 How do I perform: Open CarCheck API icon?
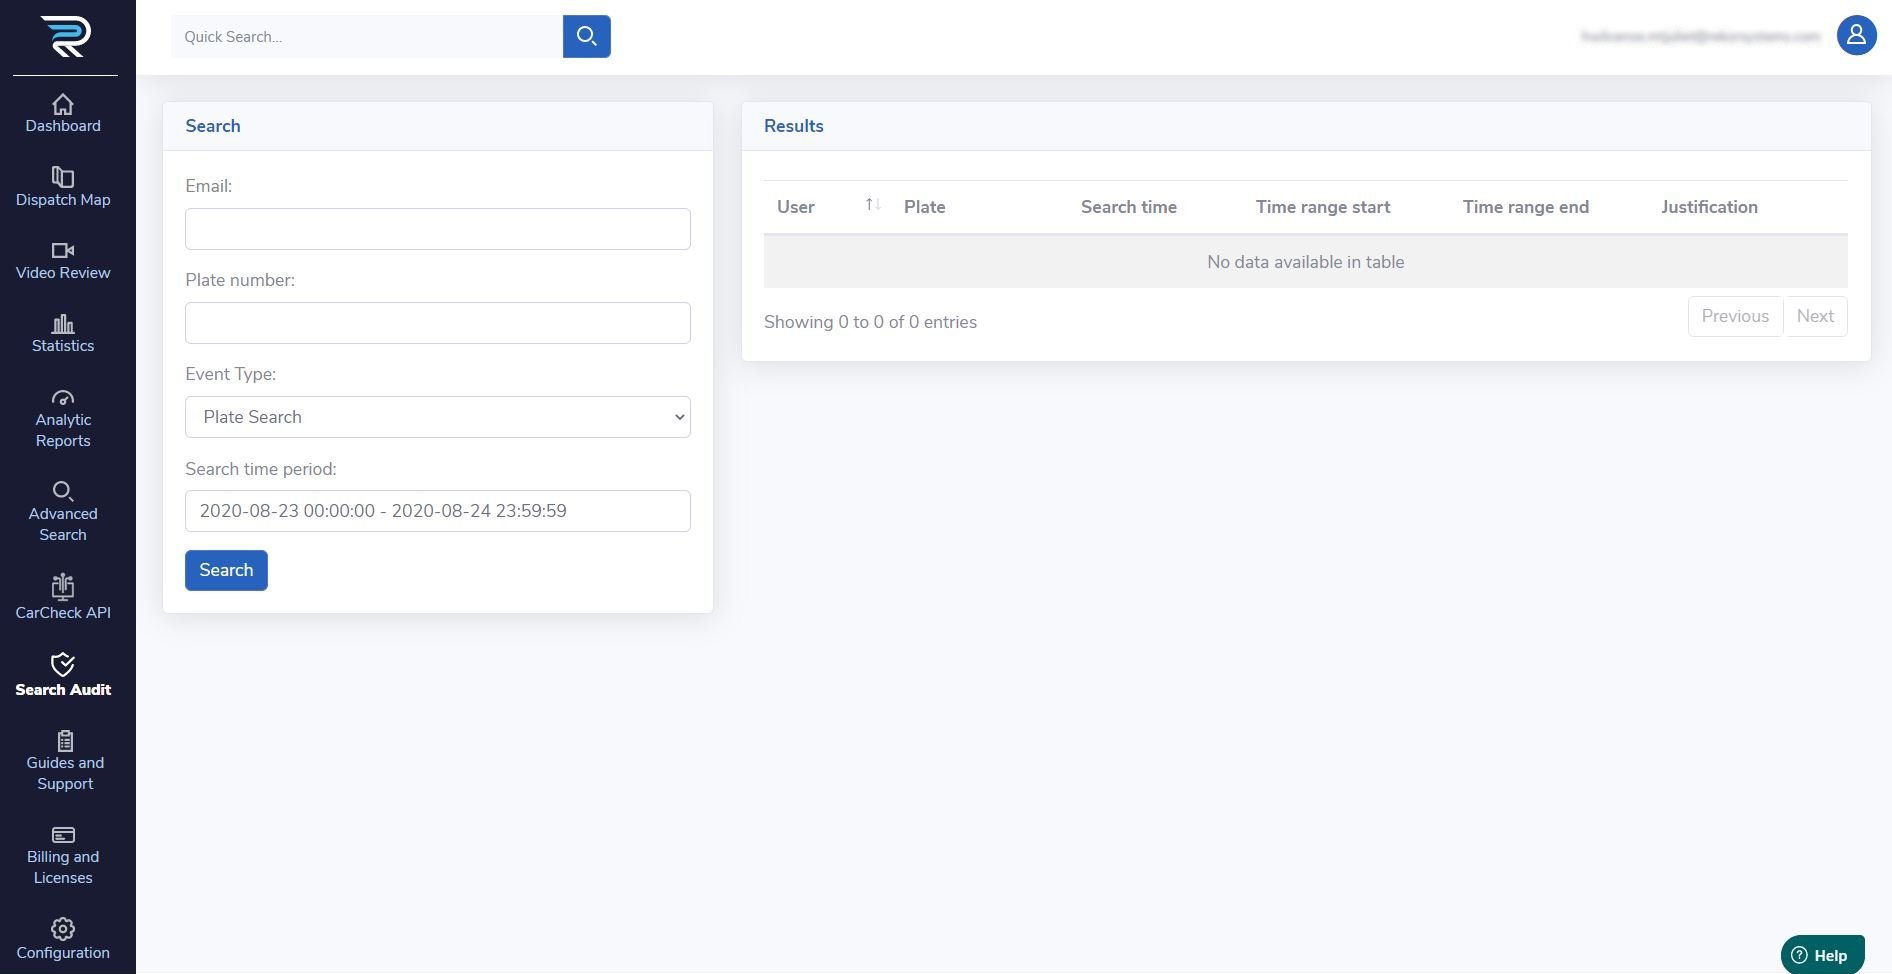63,586
